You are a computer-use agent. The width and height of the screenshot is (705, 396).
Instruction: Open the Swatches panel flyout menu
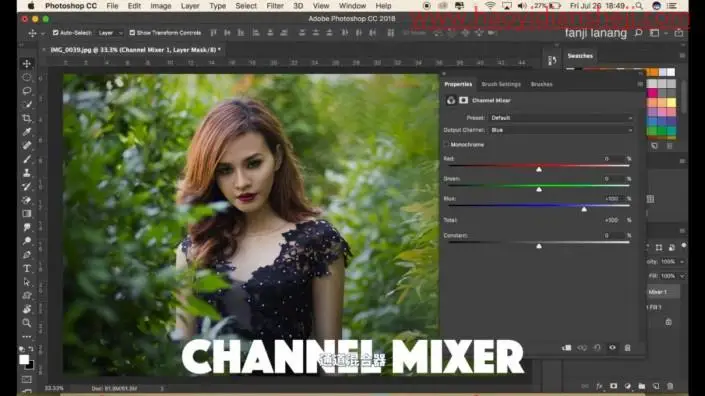point(683,56)
